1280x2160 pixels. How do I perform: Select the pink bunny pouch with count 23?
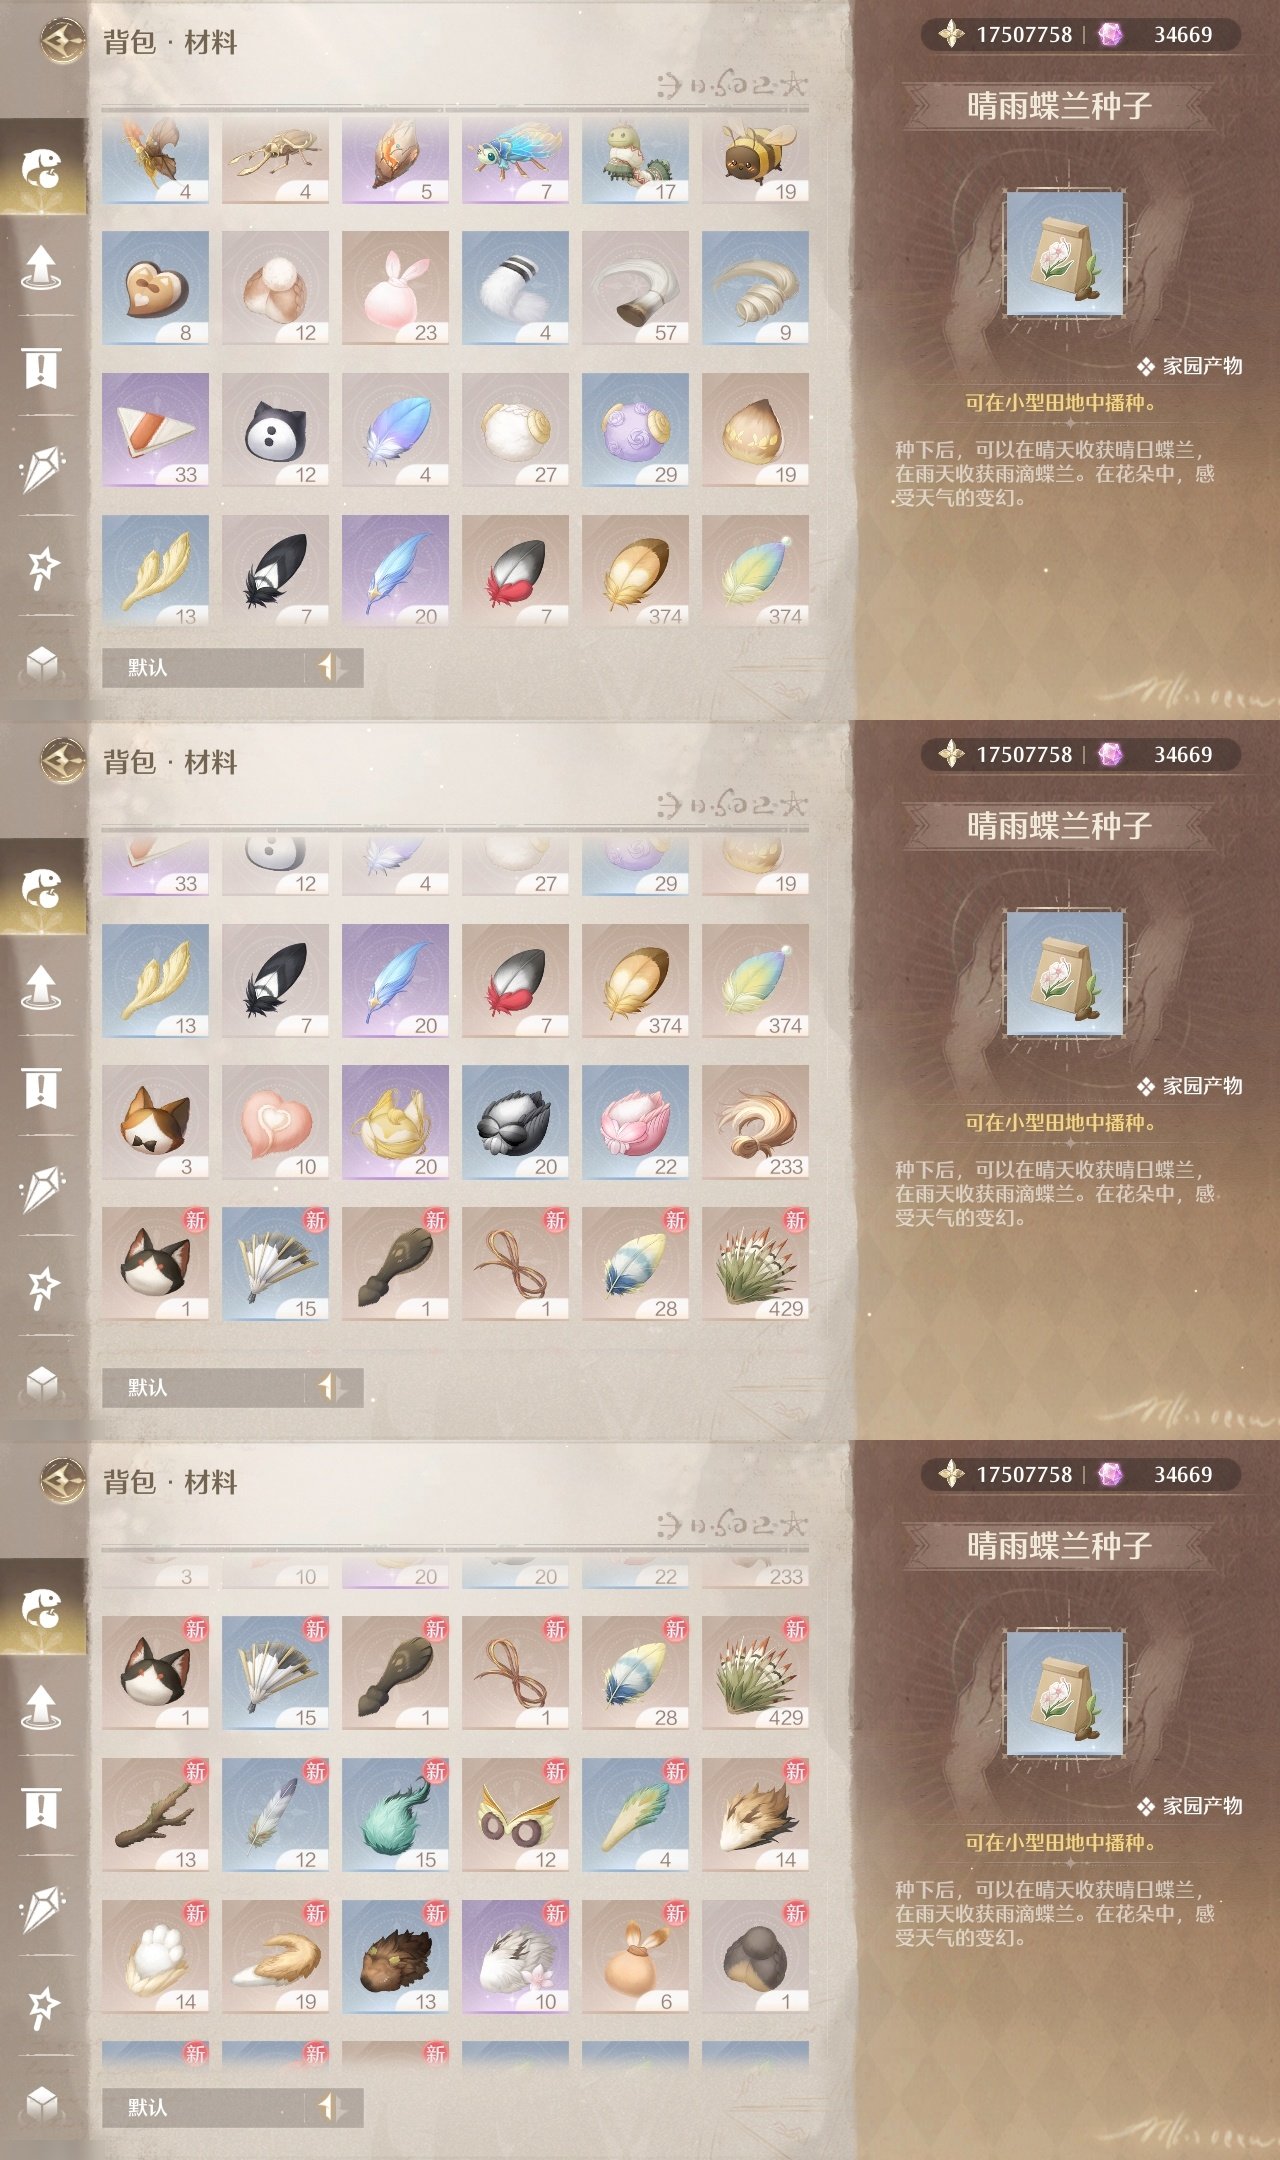pos(395,288)
